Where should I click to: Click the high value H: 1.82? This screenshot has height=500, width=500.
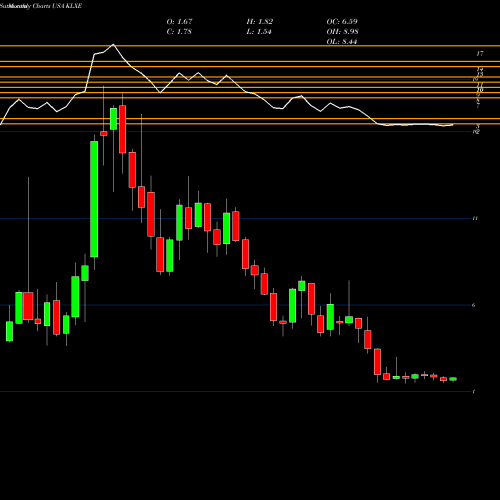click(x=260, y=22)
